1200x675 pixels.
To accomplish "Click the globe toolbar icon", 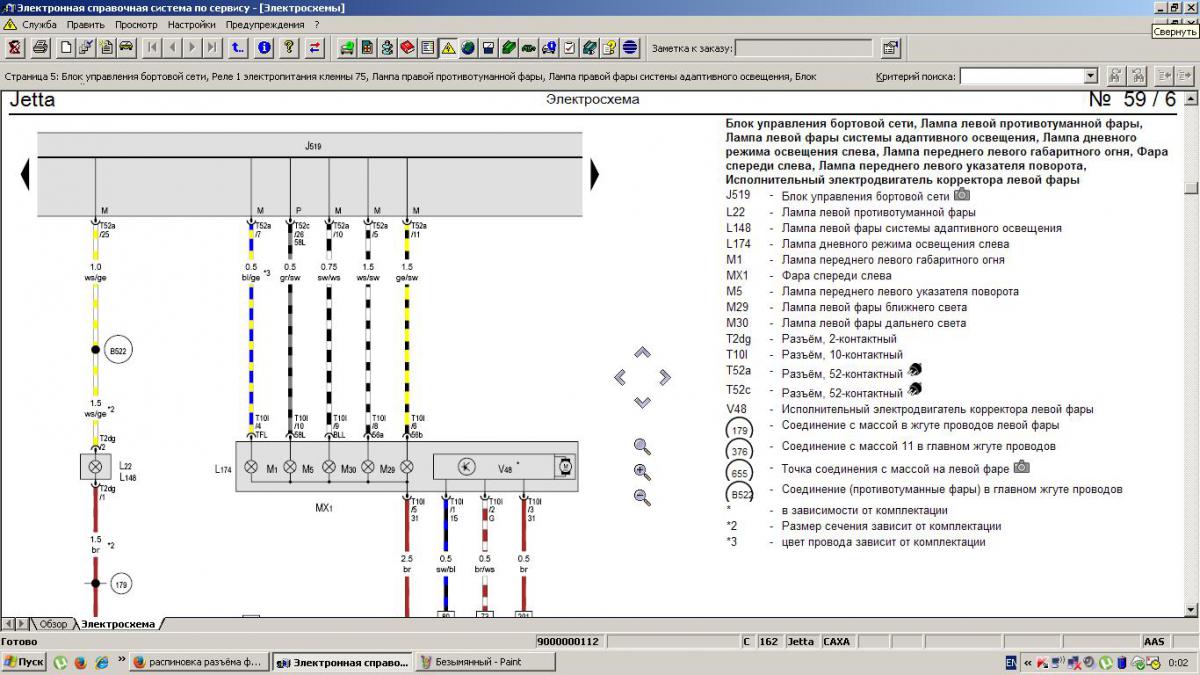I will (x=468, y=47).
